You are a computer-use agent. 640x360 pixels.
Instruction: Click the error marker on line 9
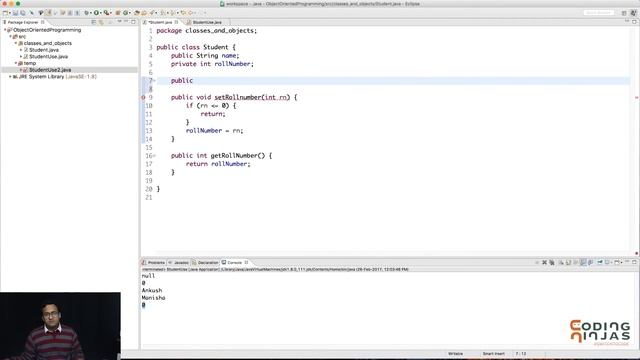pos(143,97)
